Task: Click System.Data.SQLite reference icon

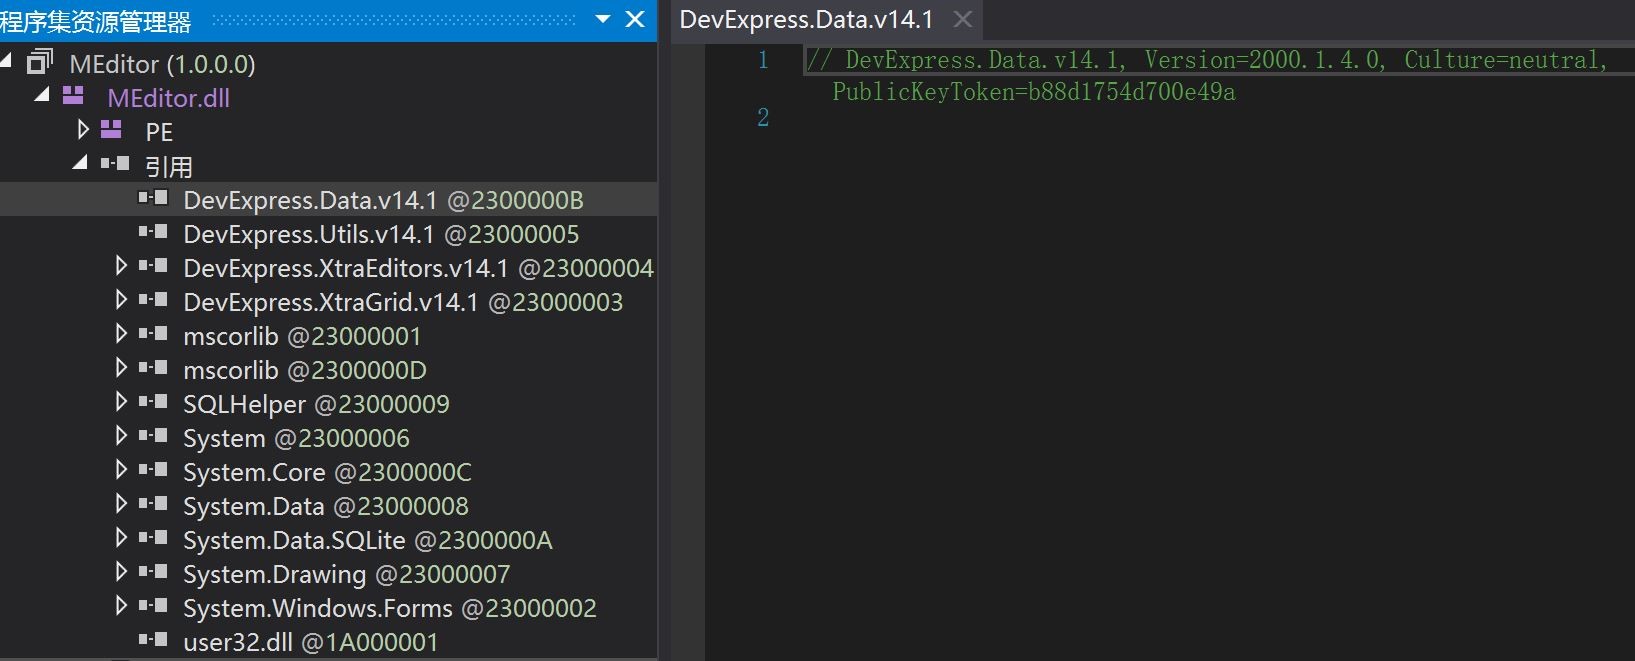Action: 153,538
